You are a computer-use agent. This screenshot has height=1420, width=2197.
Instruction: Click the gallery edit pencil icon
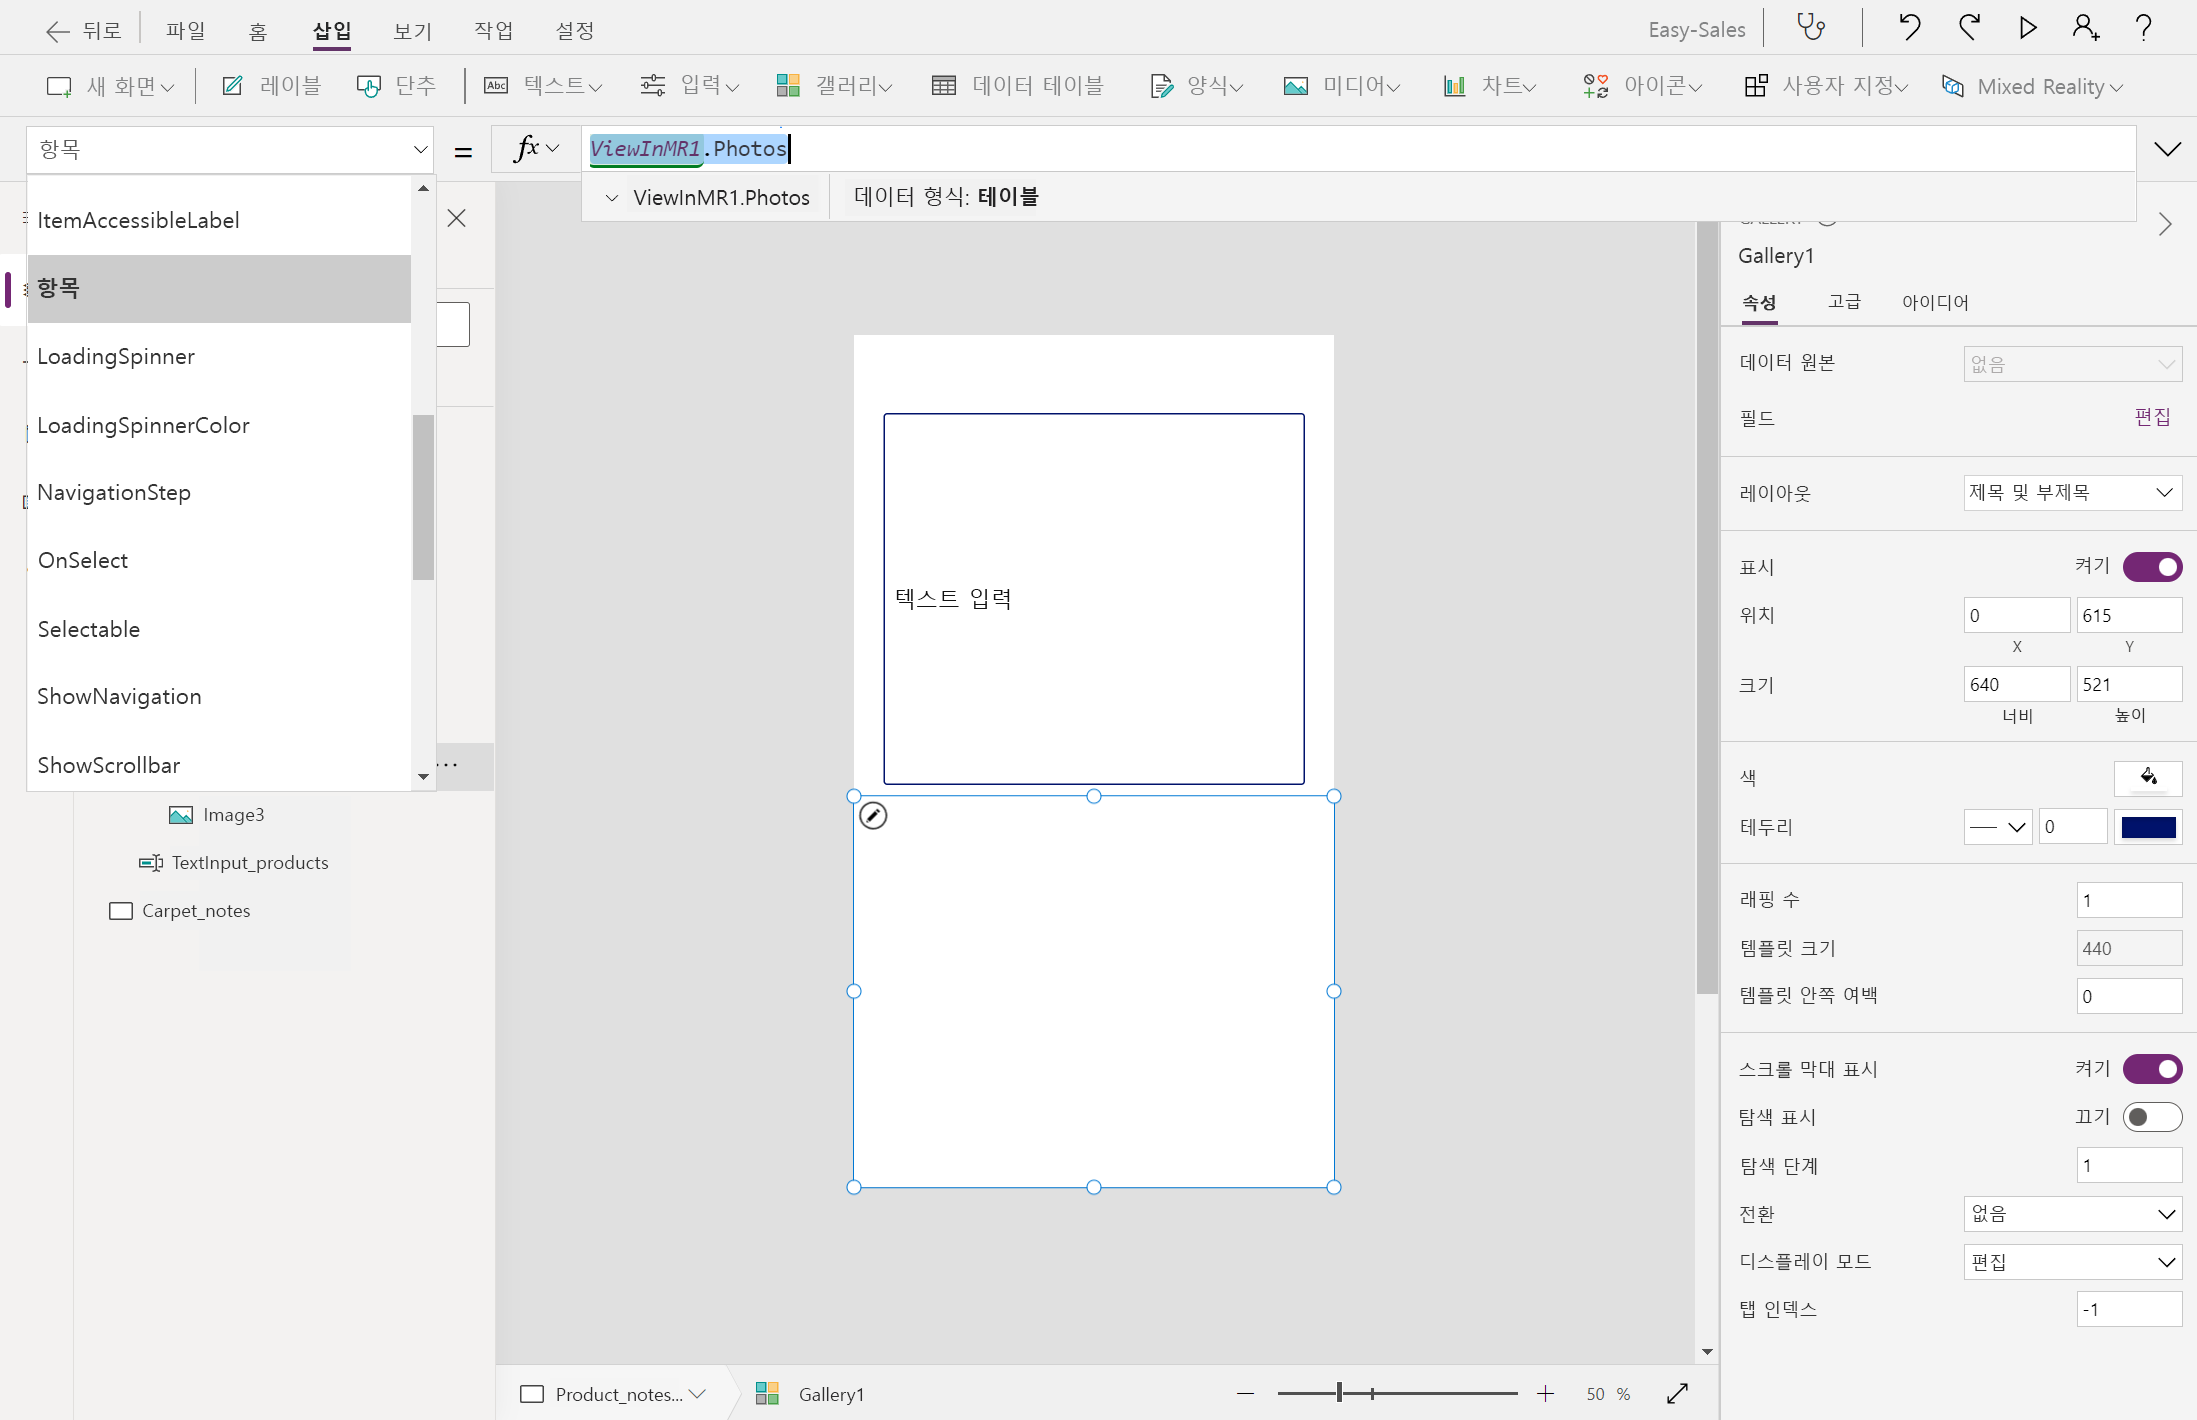pos(873,816)
